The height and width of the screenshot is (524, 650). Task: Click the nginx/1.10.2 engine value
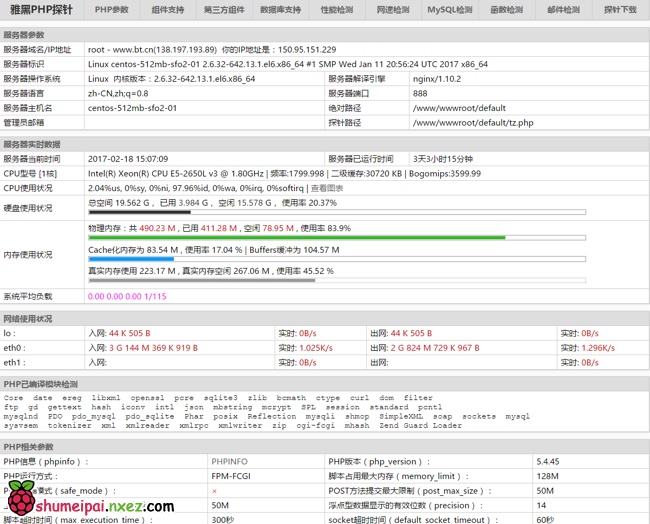437,79
